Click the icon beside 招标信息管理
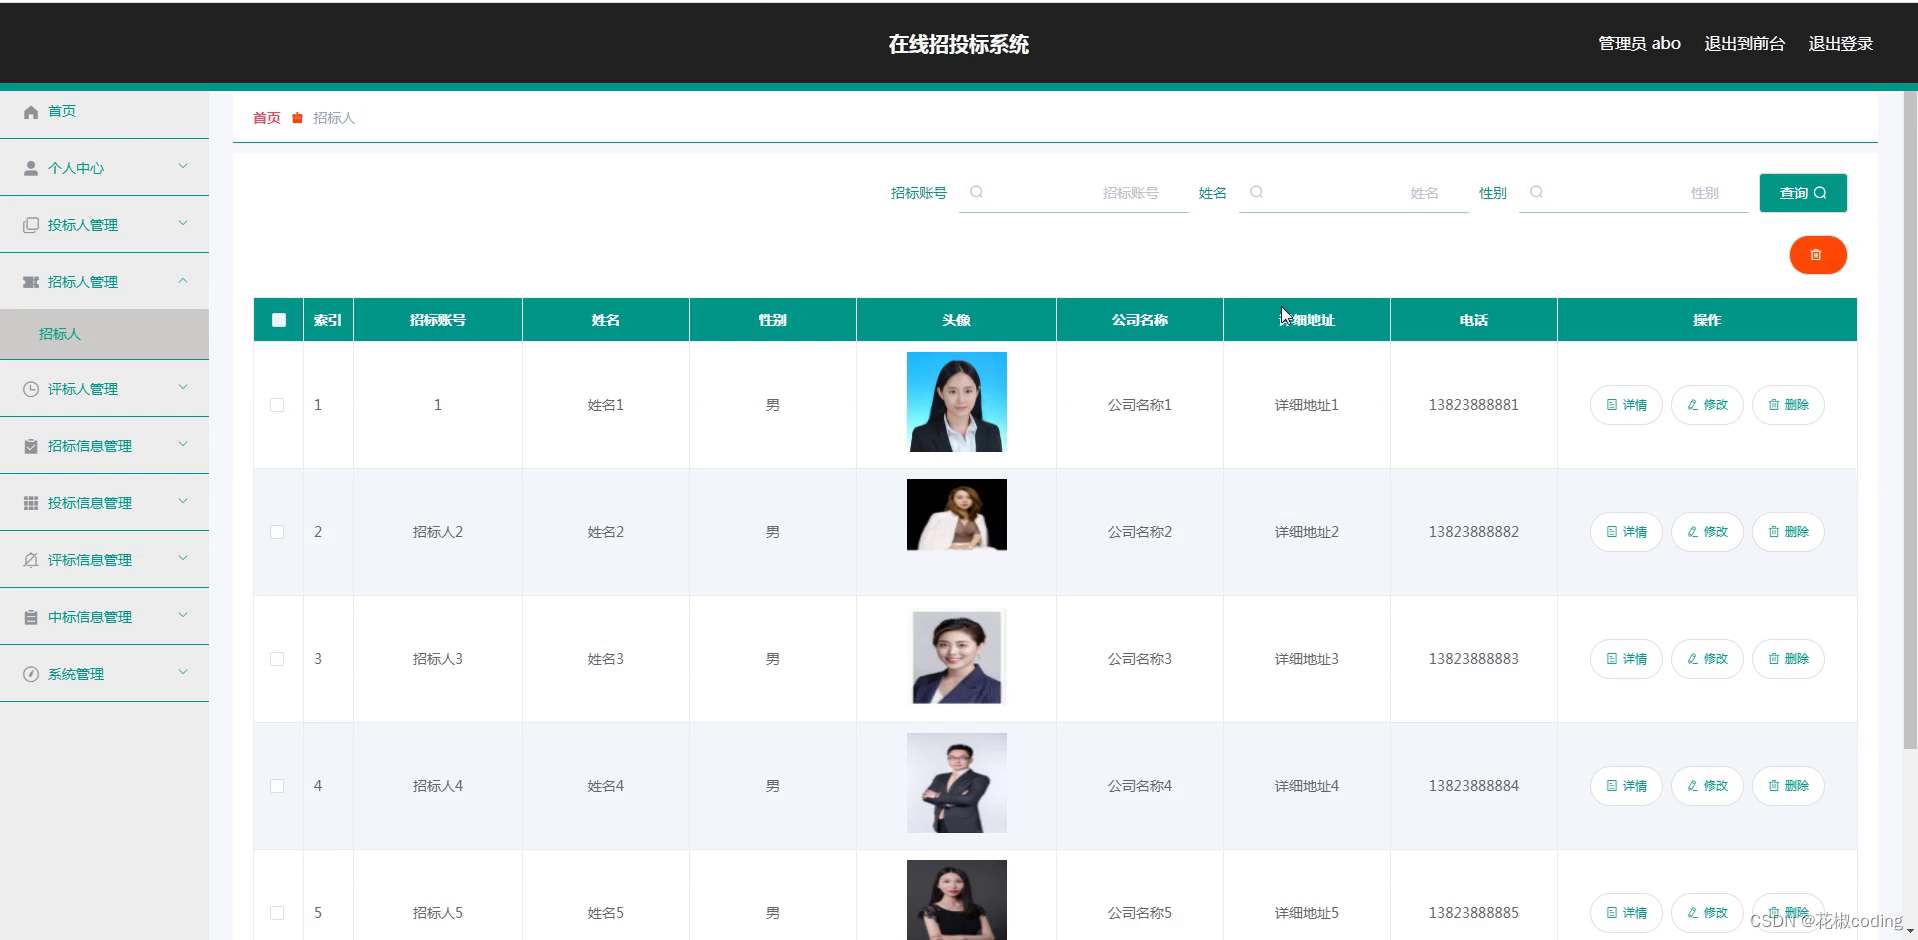1918x940 pixels. [x=31, y=446]
